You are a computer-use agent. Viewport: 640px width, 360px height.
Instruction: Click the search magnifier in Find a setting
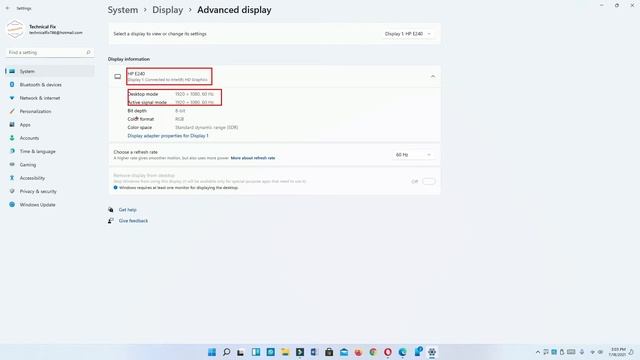(x=88, y=52)
